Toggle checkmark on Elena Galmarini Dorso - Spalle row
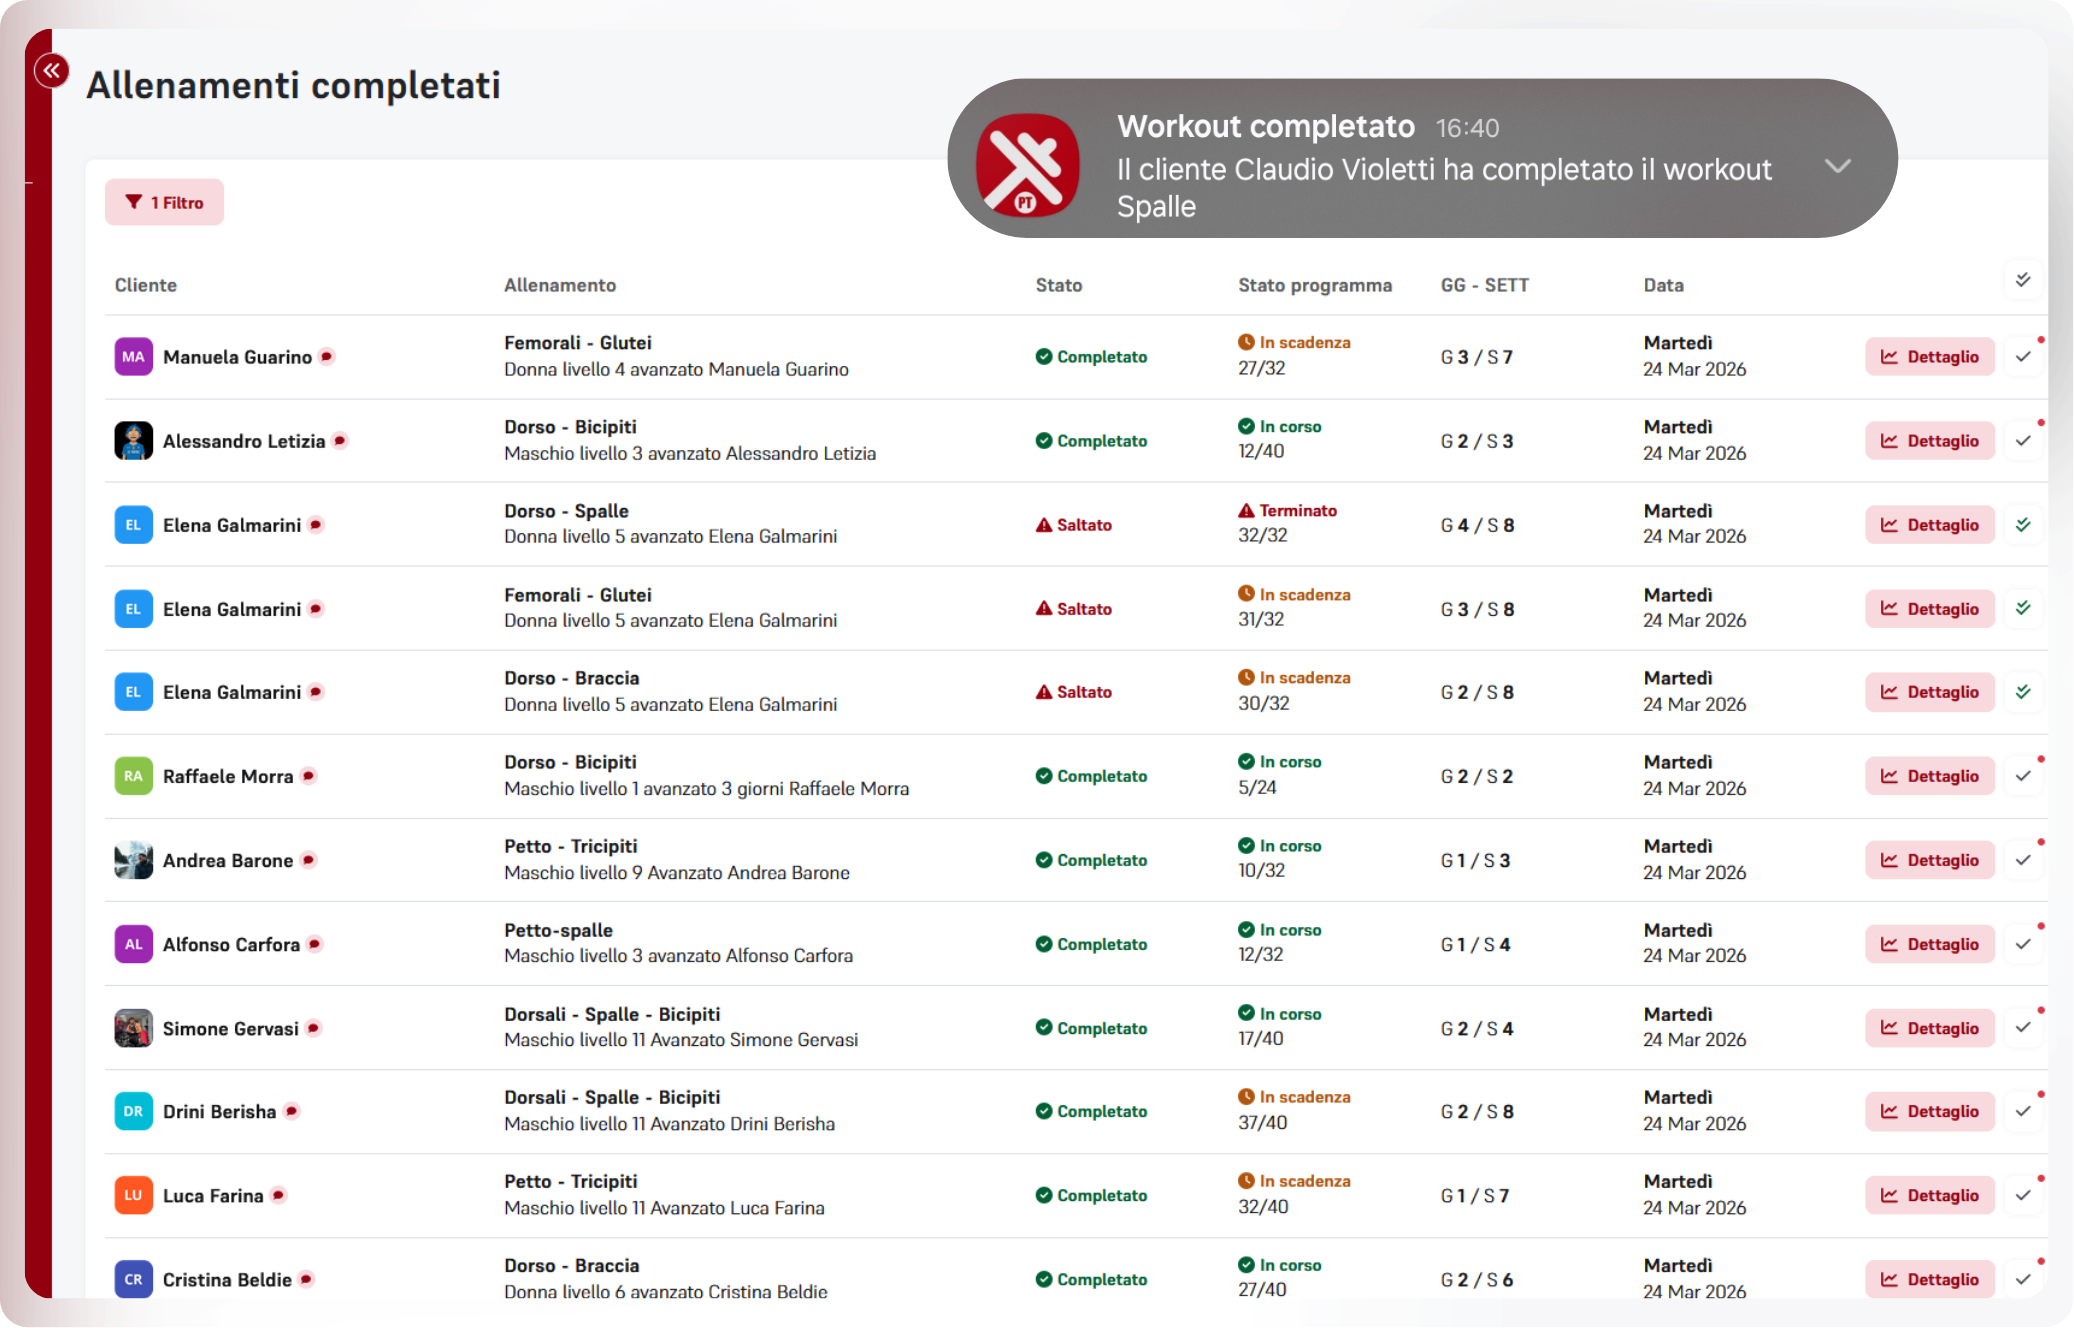The width and height of the screenshot is (2074, 1328). [2023, 525]
